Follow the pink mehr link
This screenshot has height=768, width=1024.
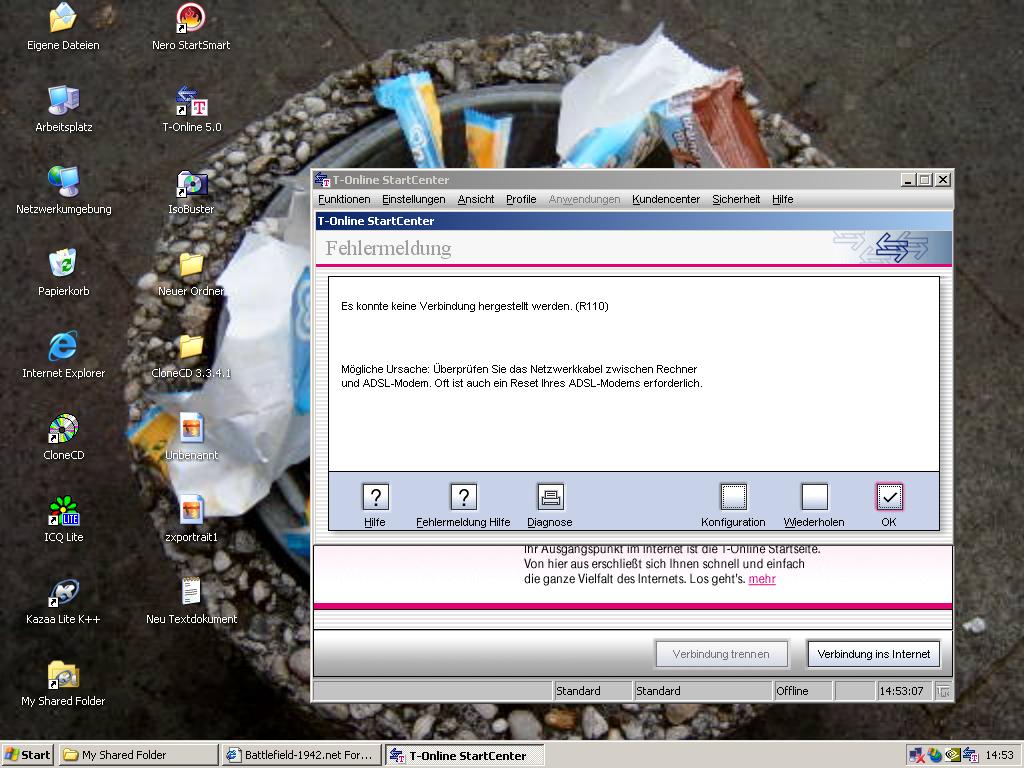coord(761,579)
